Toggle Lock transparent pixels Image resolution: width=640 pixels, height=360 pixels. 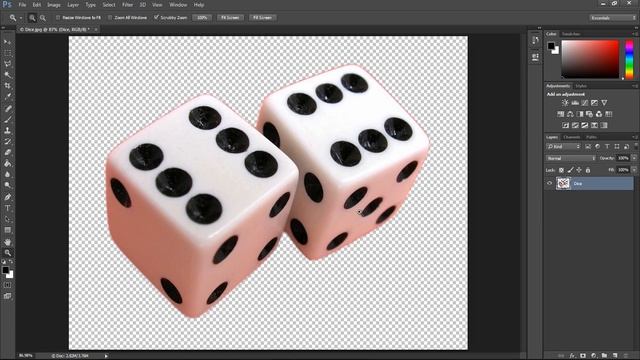(561, 170)
